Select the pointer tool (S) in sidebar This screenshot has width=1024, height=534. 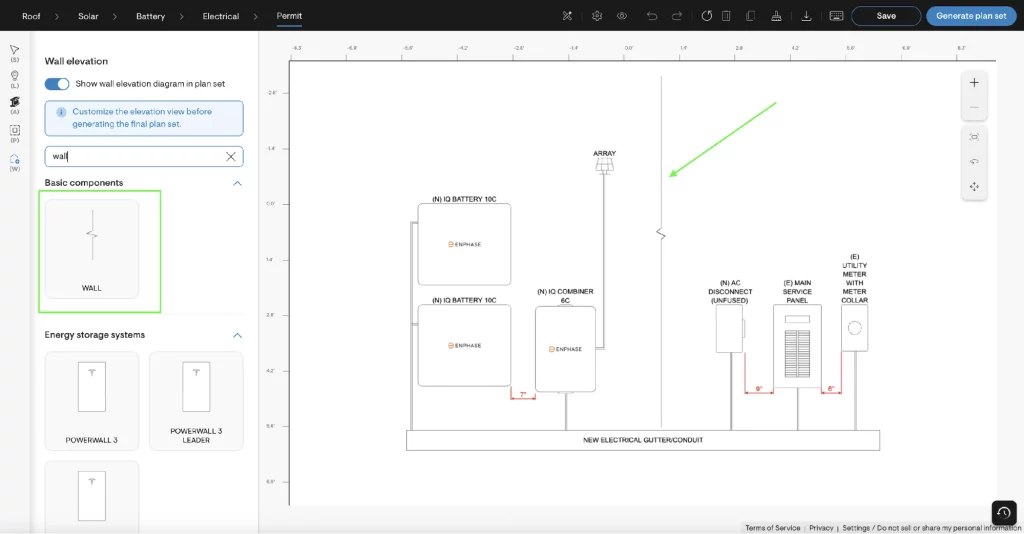[x=14, y=50]
